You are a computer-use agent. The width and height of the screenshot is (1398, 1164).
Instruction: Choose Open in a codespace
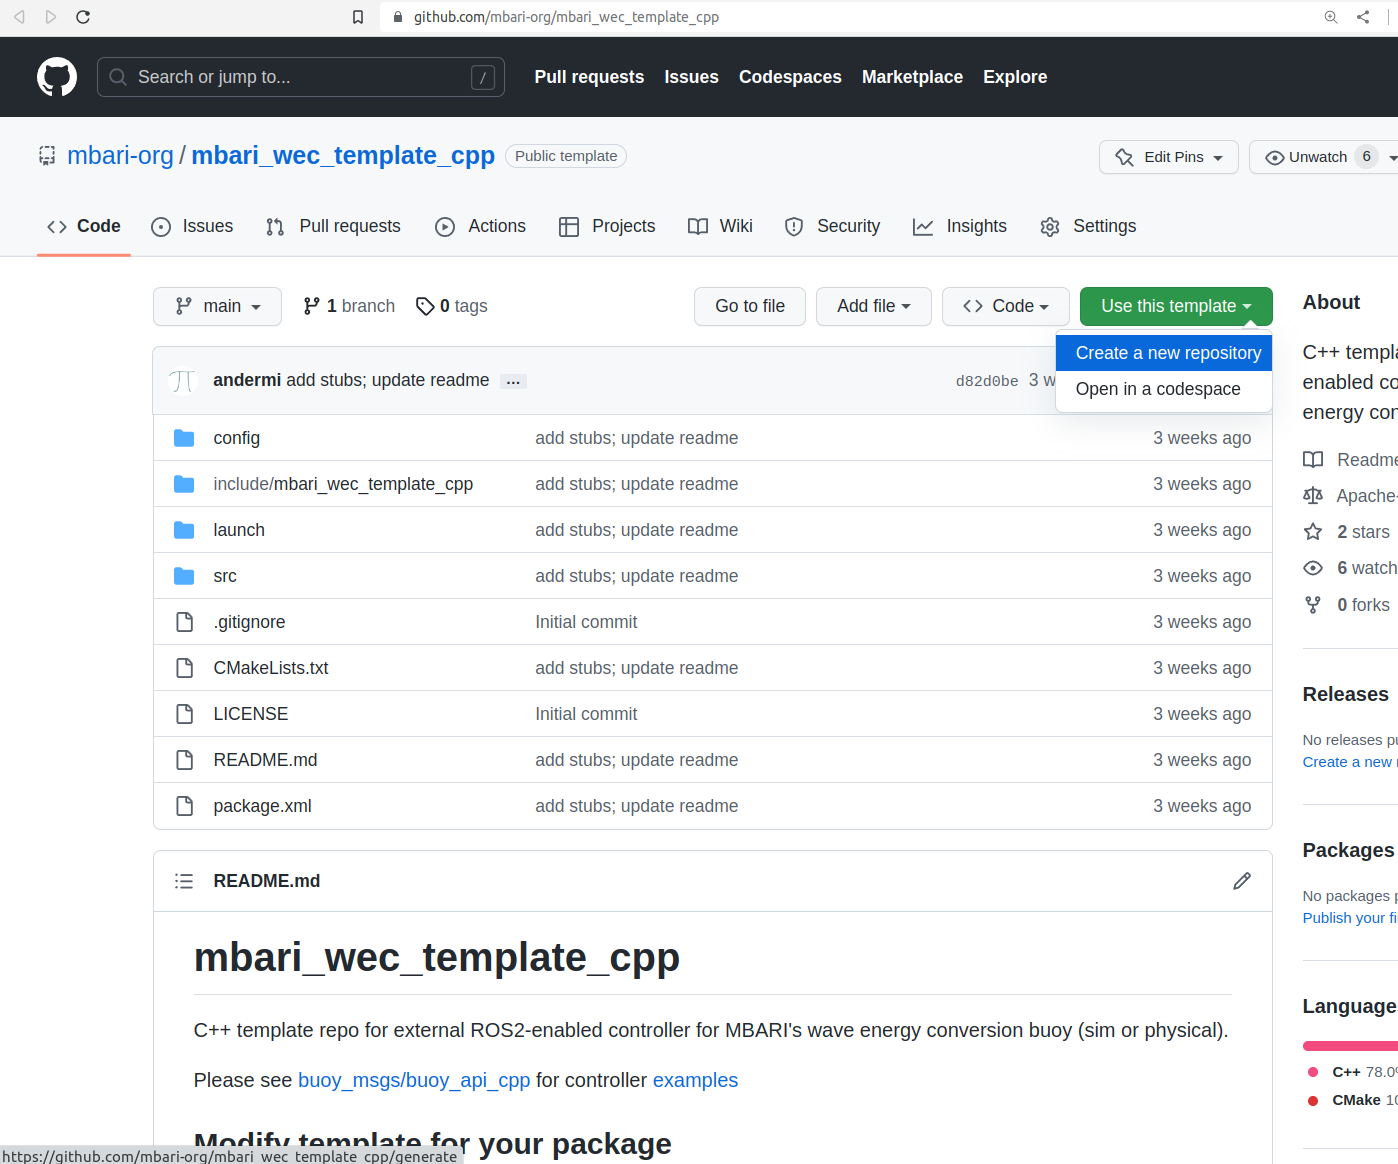pos(1157,389)
